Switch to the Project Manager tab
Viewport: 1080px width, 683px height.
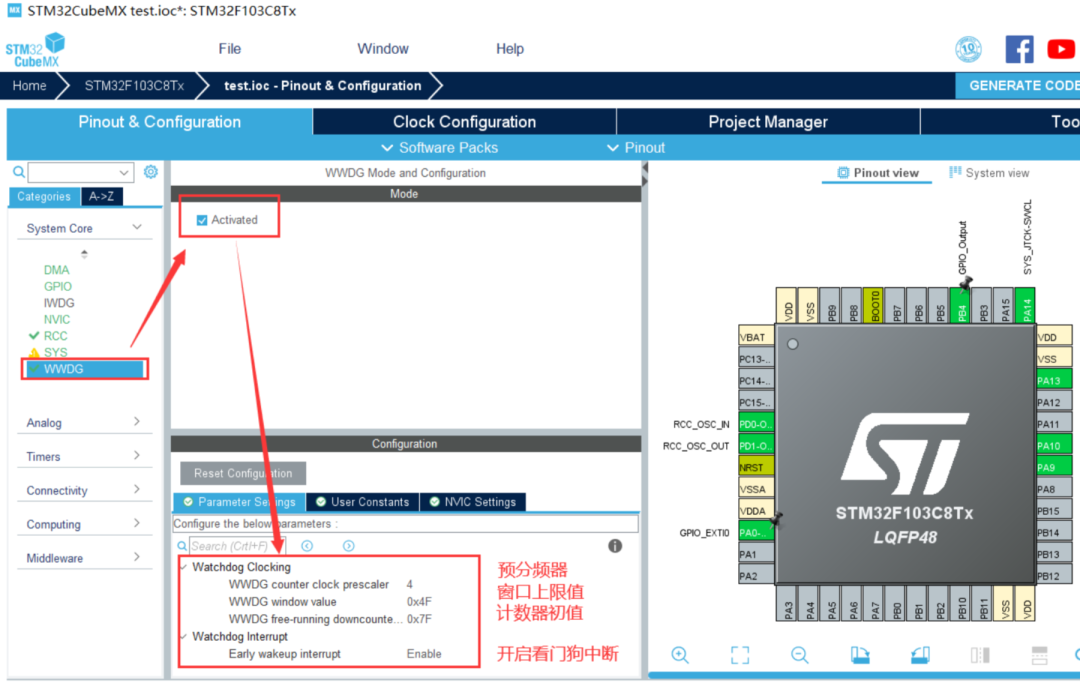pyautogui.click(x=768, y=122)
